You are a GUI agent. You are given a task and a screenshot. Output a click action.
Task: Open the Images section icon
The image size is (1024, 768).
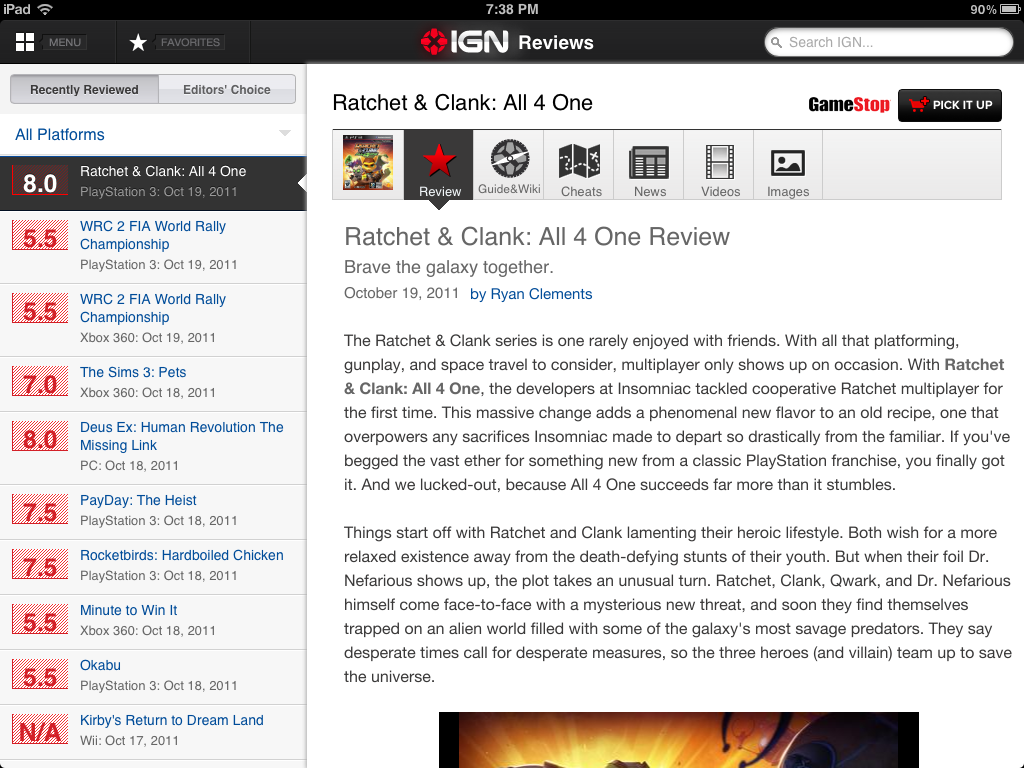pyautogui.click(x=788, y=165)
